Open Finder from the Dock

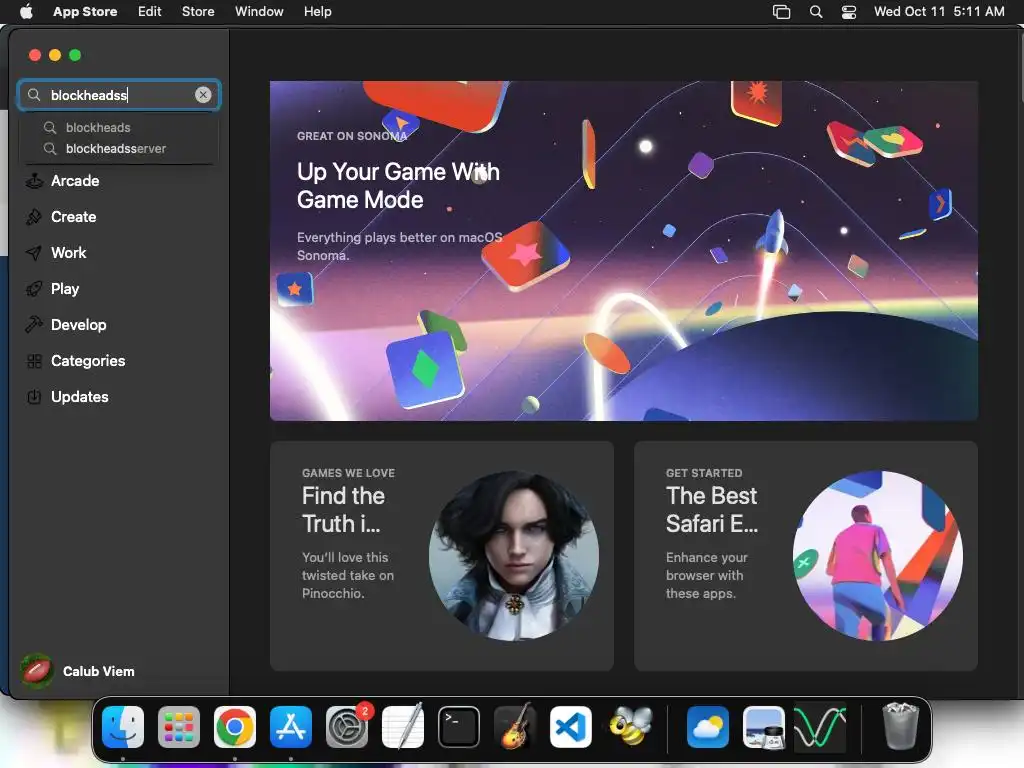pos(123,727)
